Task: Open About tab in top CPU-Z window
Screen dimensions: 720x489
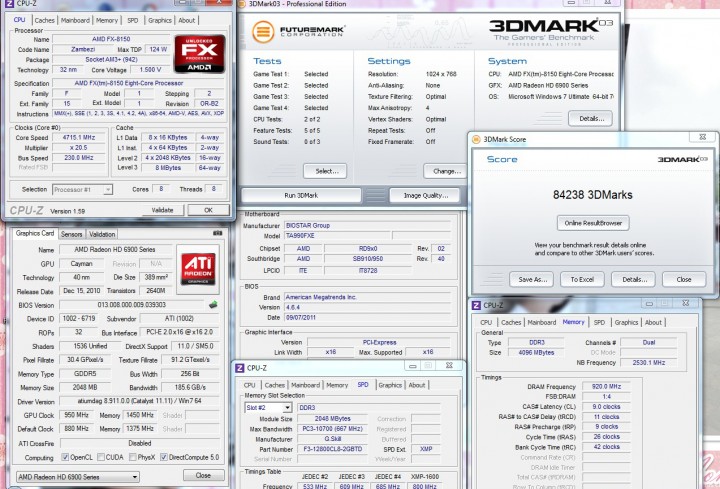Action: [186, 20]
